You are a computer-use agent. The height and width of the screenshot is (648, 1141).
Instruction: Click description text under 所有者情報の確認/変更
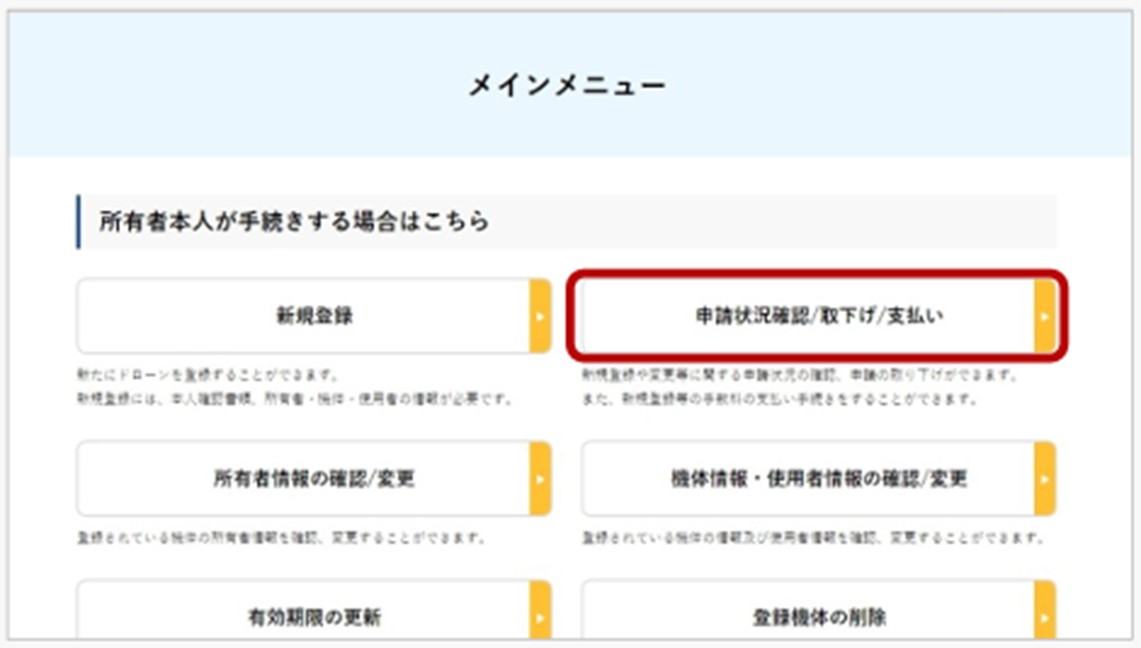281,538
